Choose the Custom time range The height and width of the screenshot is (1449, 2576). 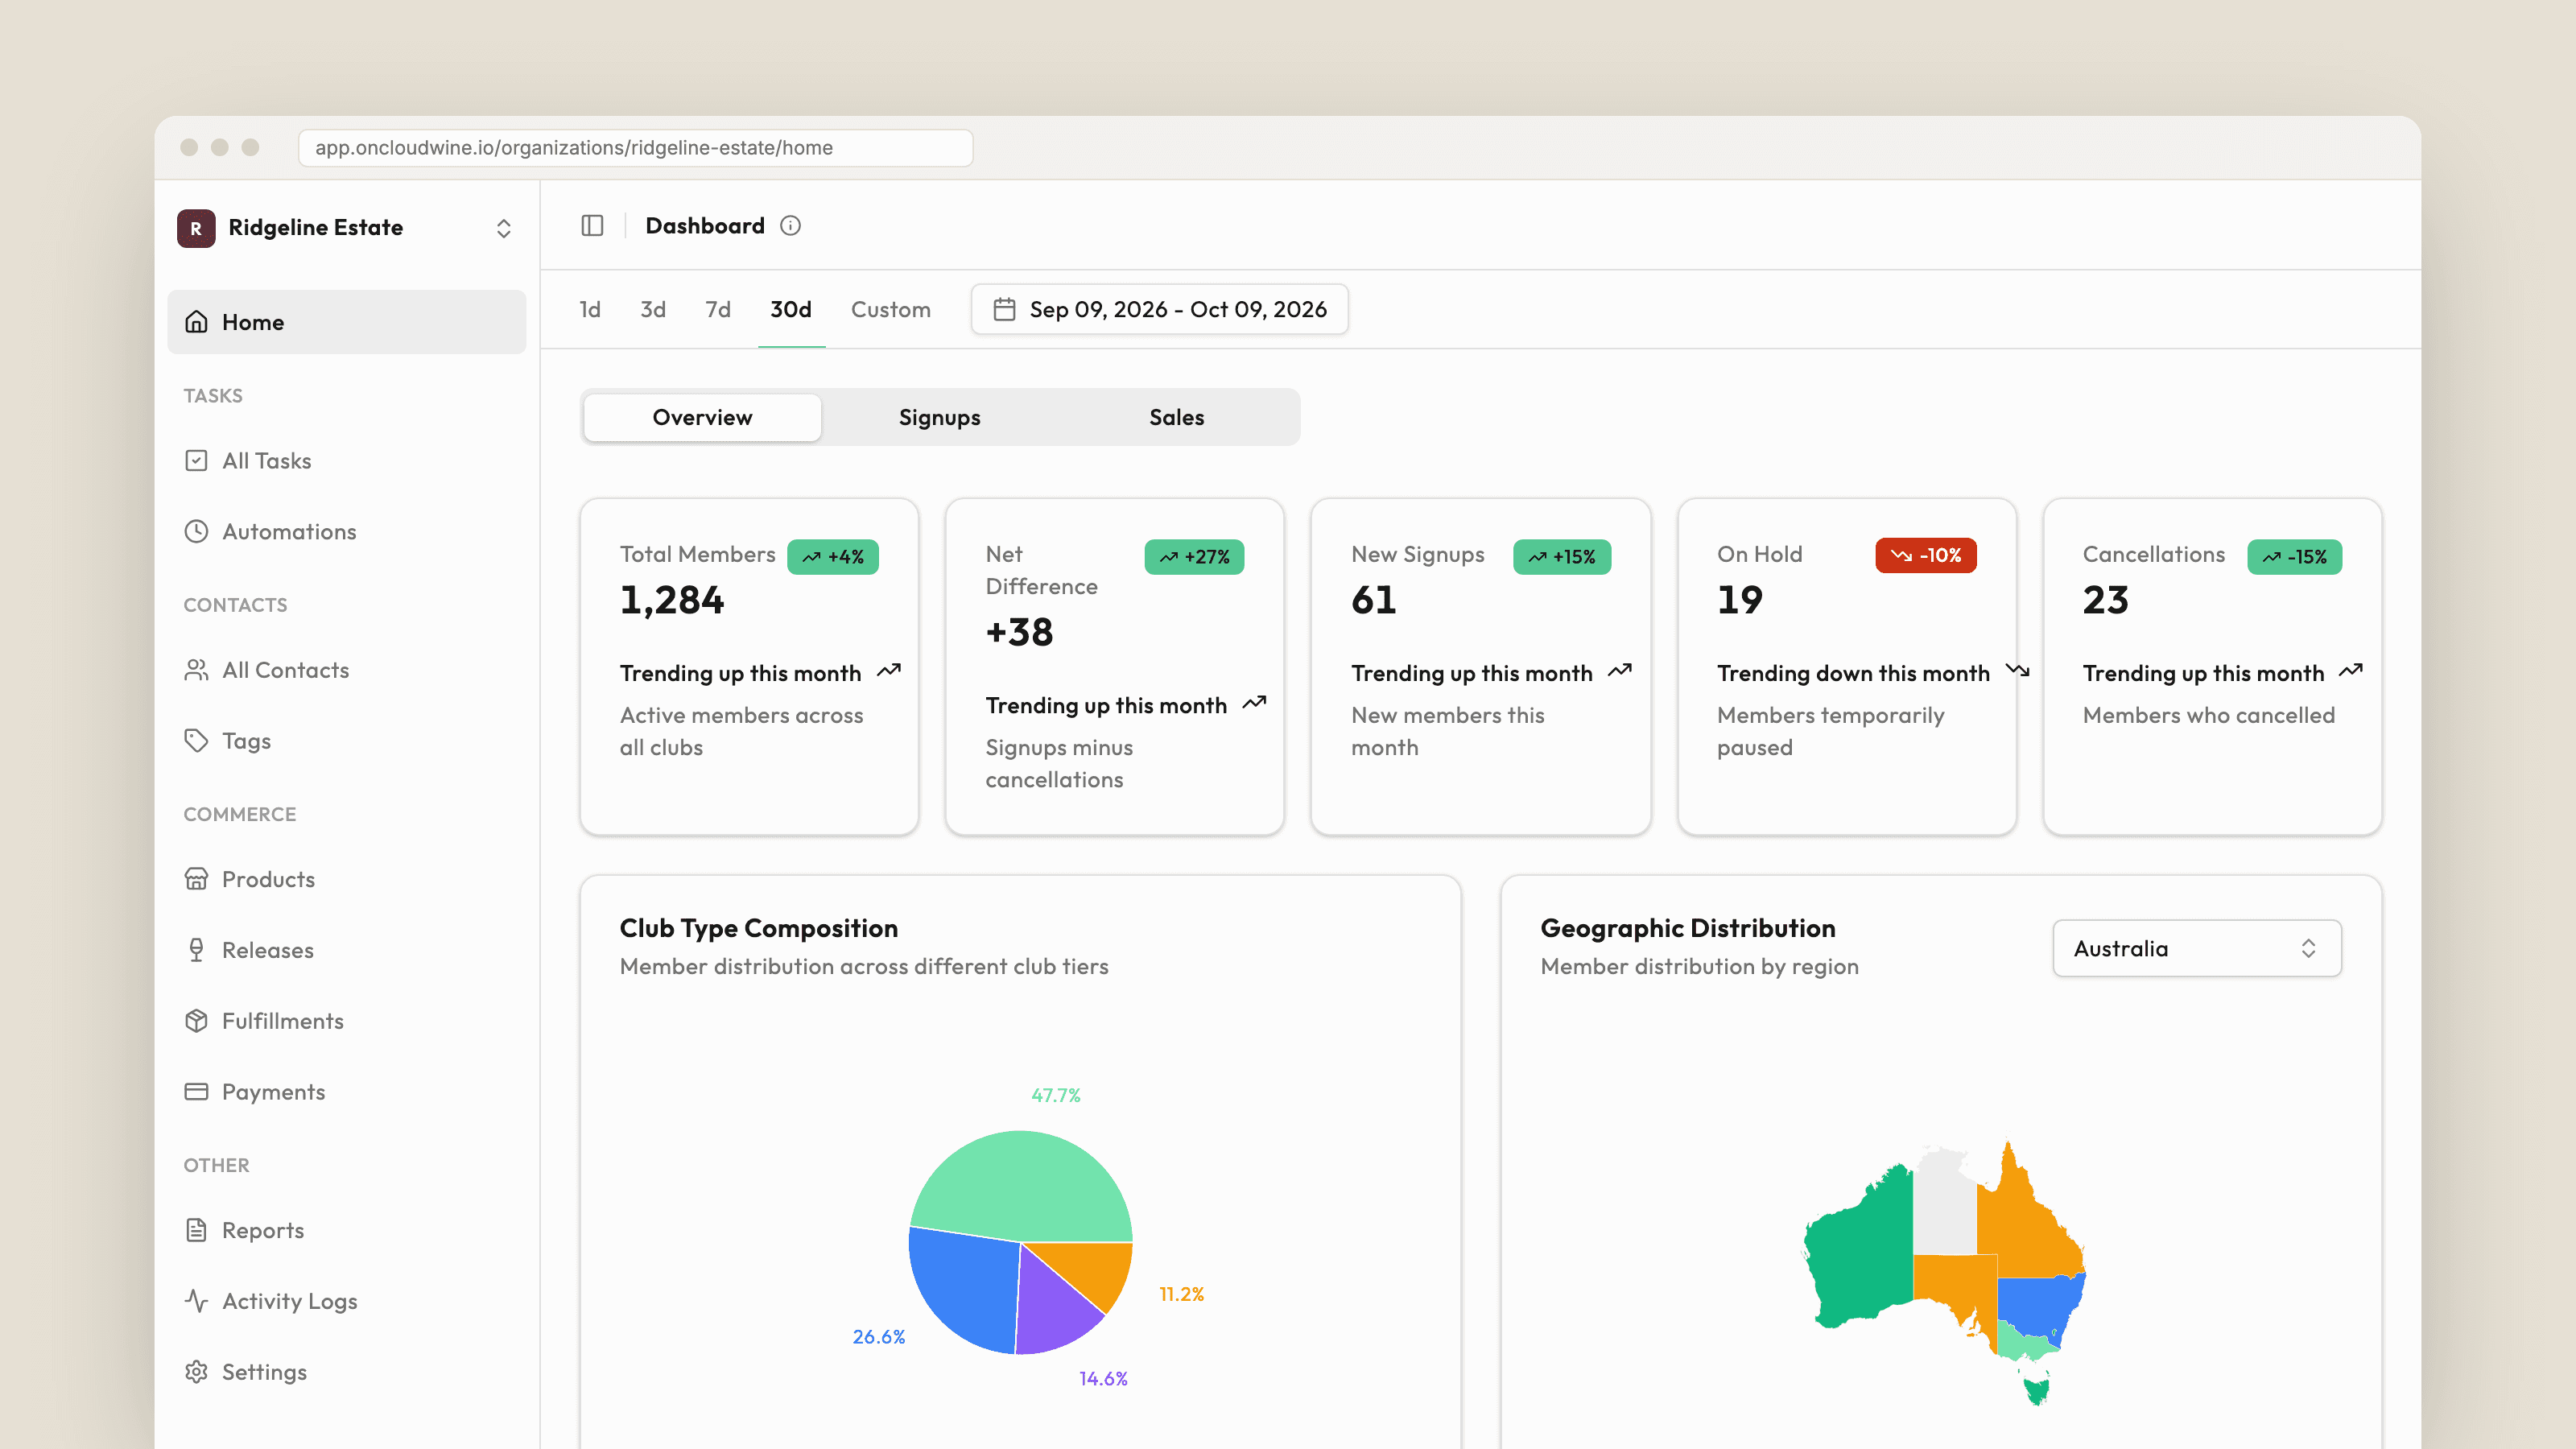(891, 310)
